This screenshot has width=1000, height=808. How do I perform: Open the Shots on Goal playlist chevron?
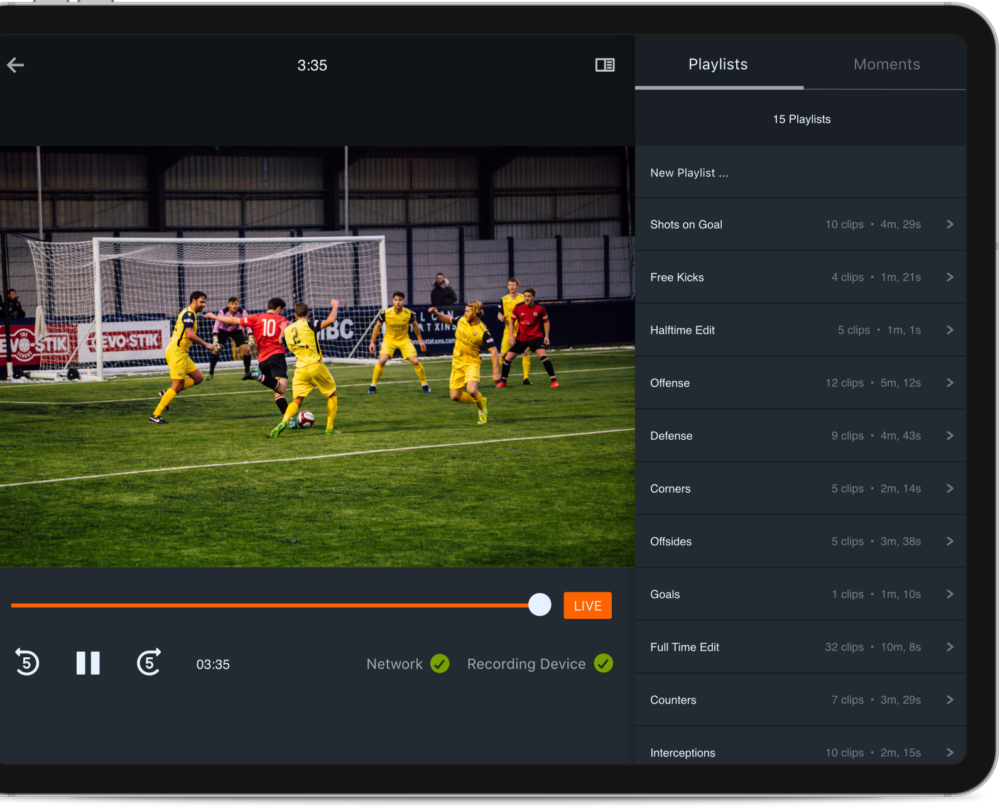pyautogui.click(x=950, y=224)
